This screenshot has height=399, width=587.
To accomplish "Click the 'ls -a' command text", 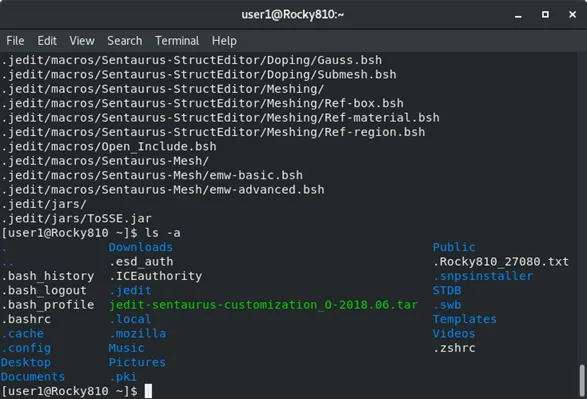I will tap(162, 233).
